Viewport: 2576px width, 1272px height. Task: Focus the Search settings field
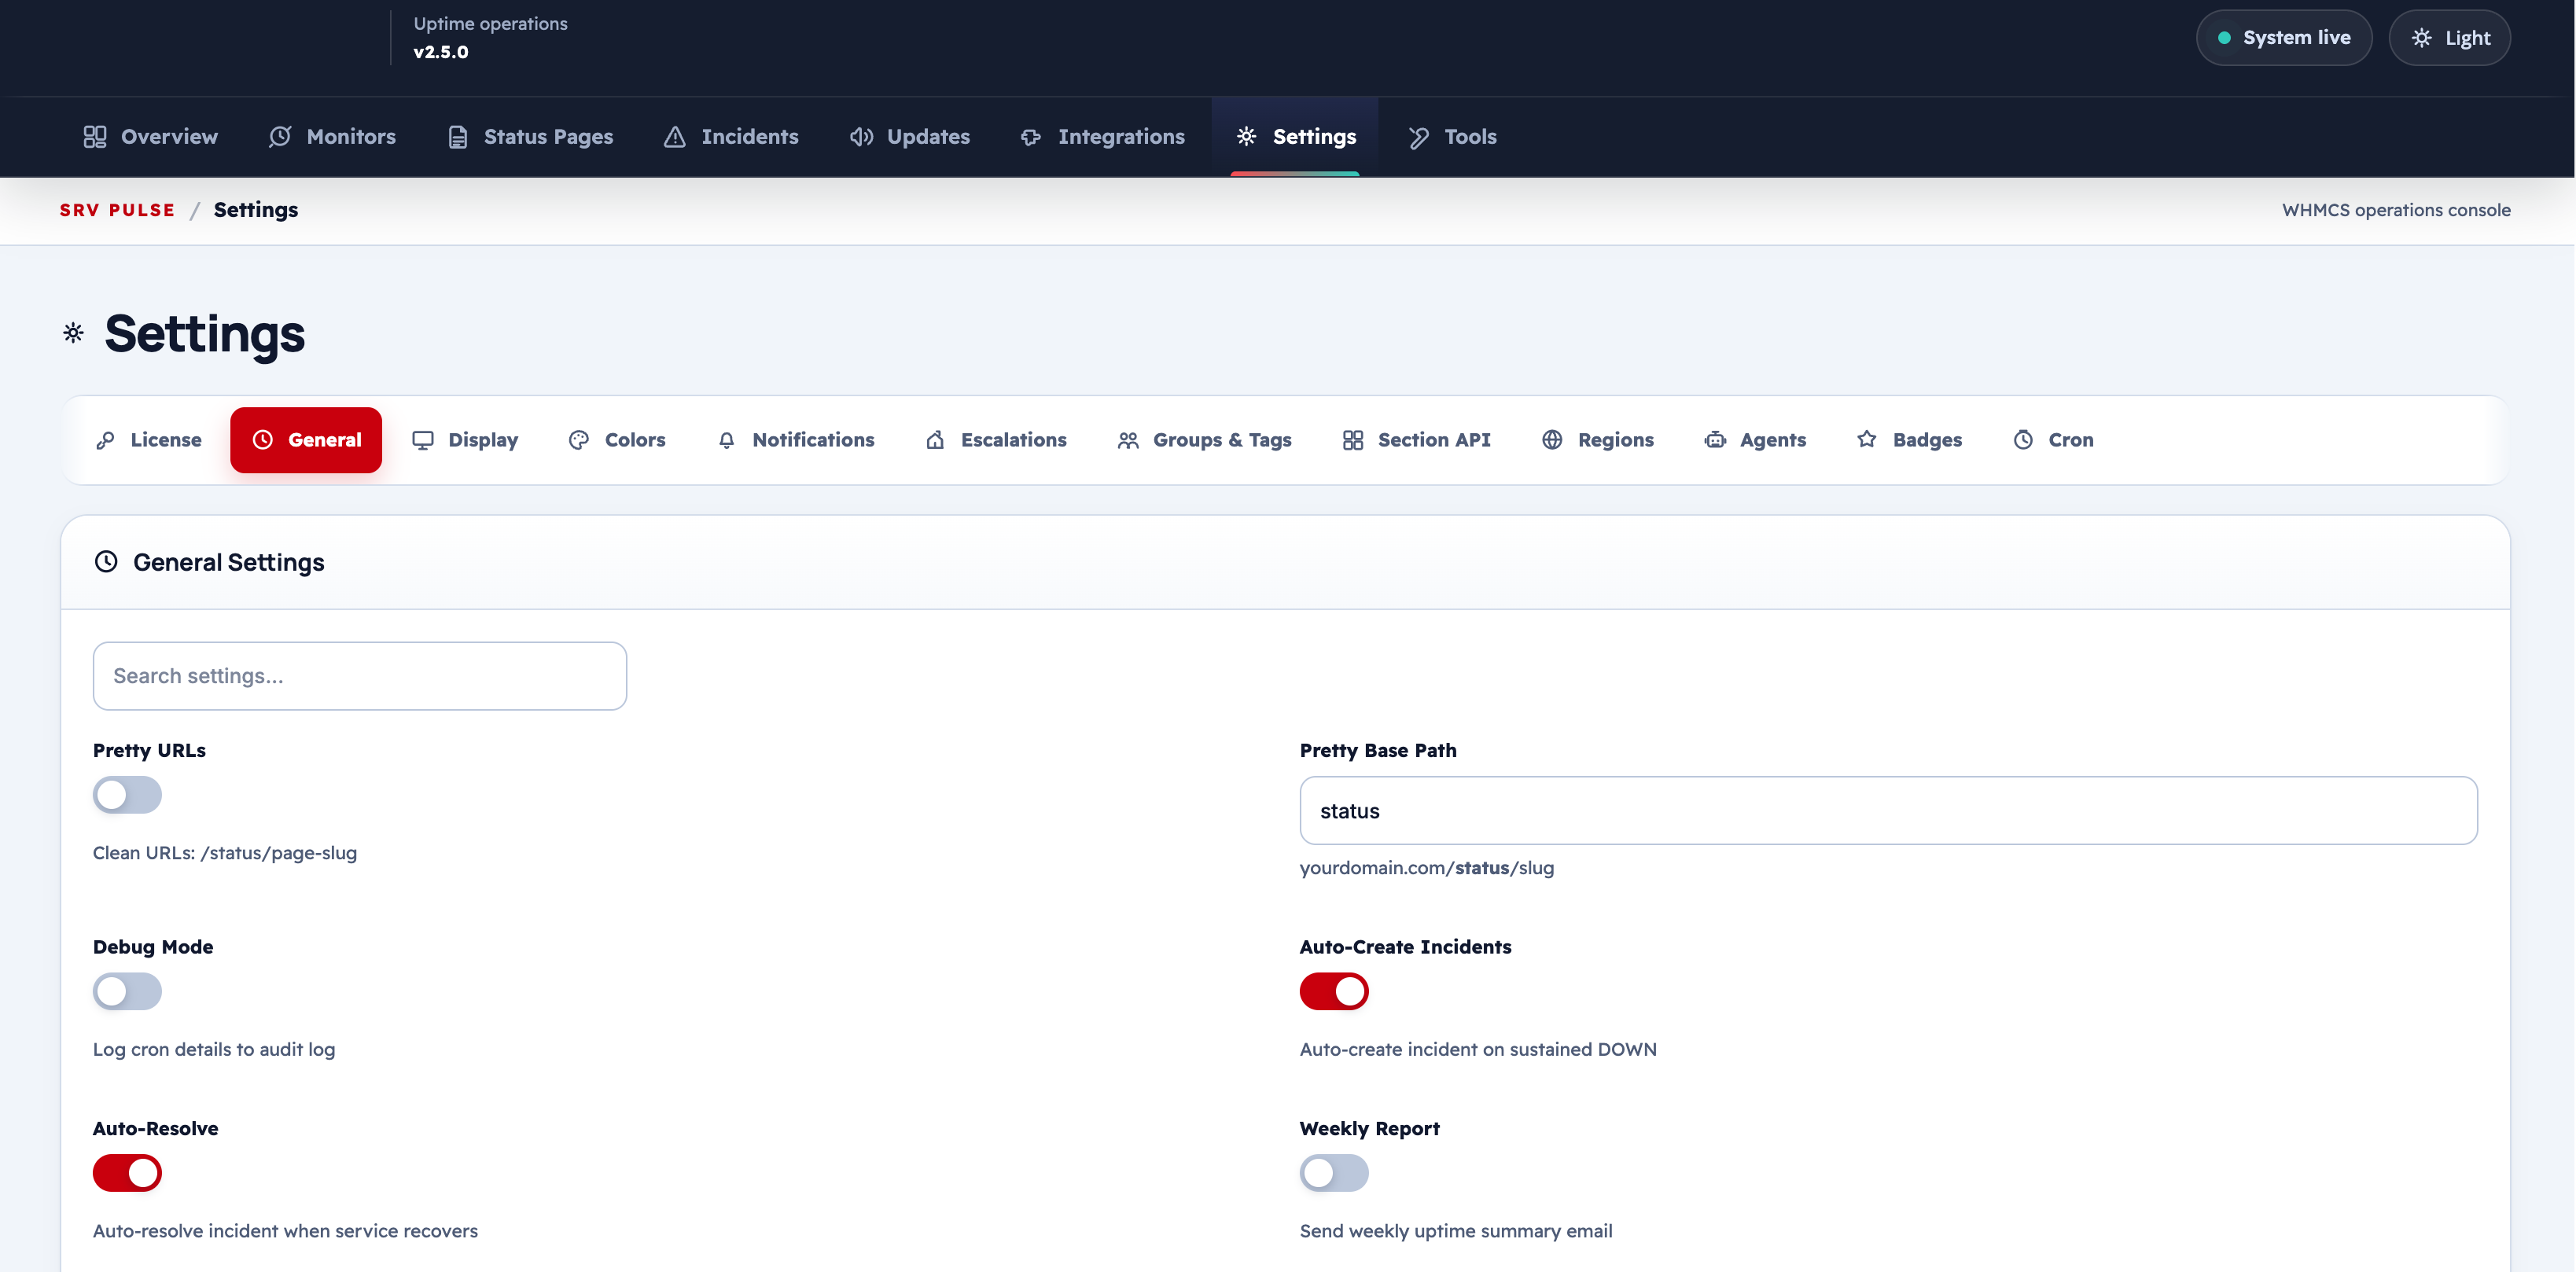click(360, 676)
